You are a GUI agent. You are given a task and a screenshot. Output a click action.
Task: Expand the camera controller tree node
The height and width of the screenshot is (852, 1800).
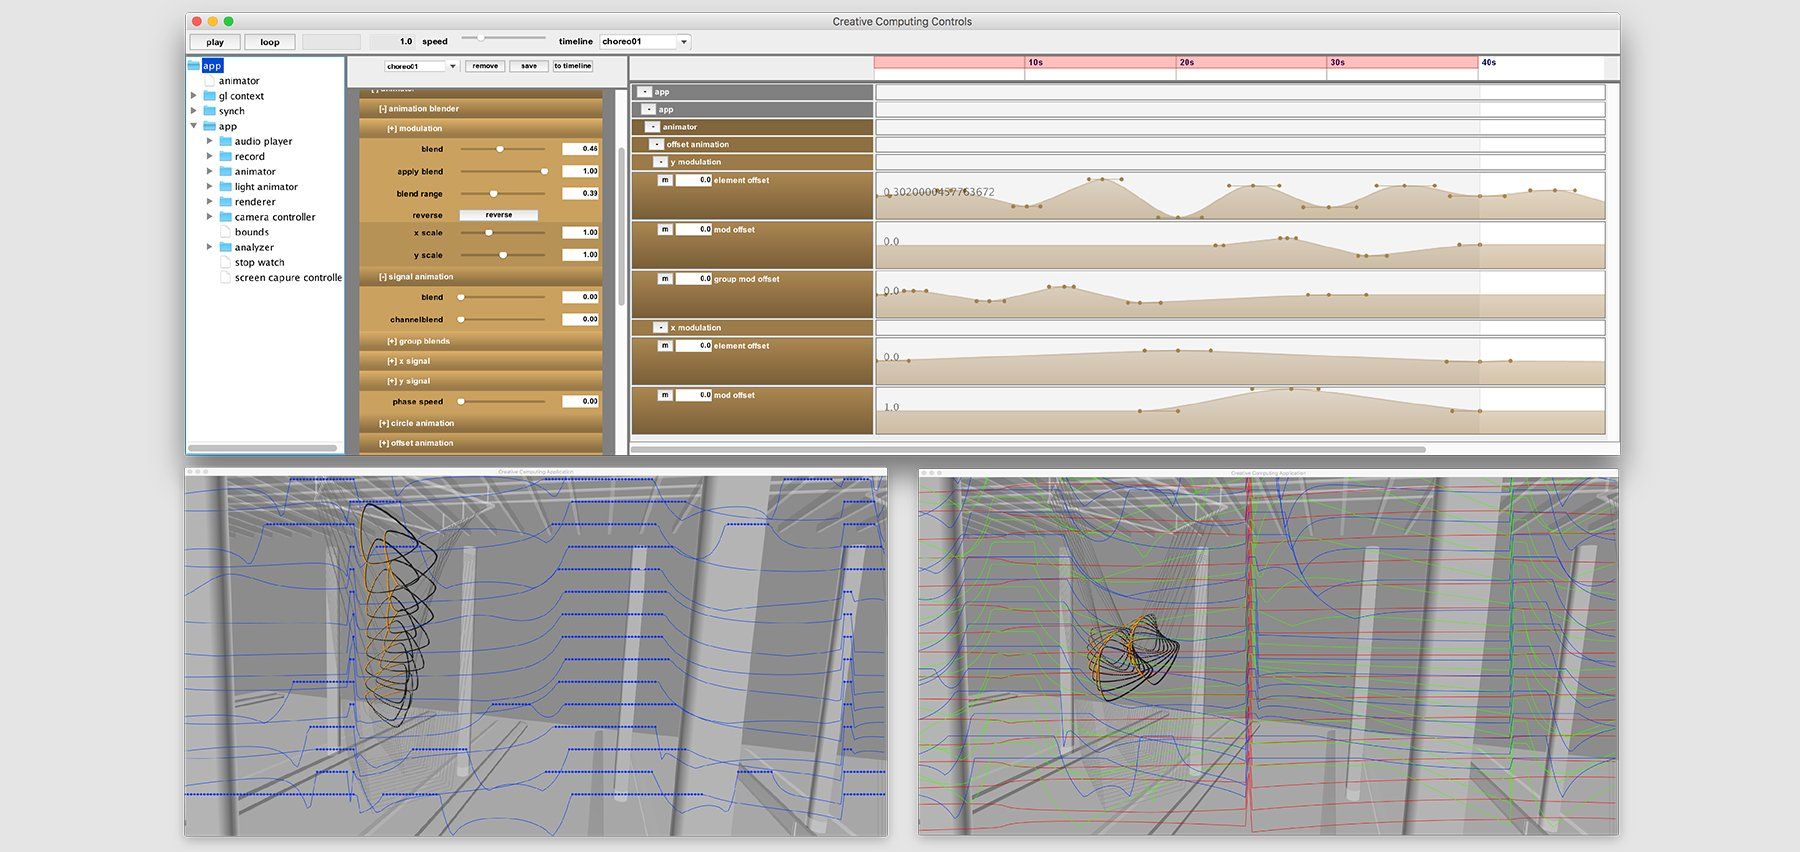(x=210, y=216)
